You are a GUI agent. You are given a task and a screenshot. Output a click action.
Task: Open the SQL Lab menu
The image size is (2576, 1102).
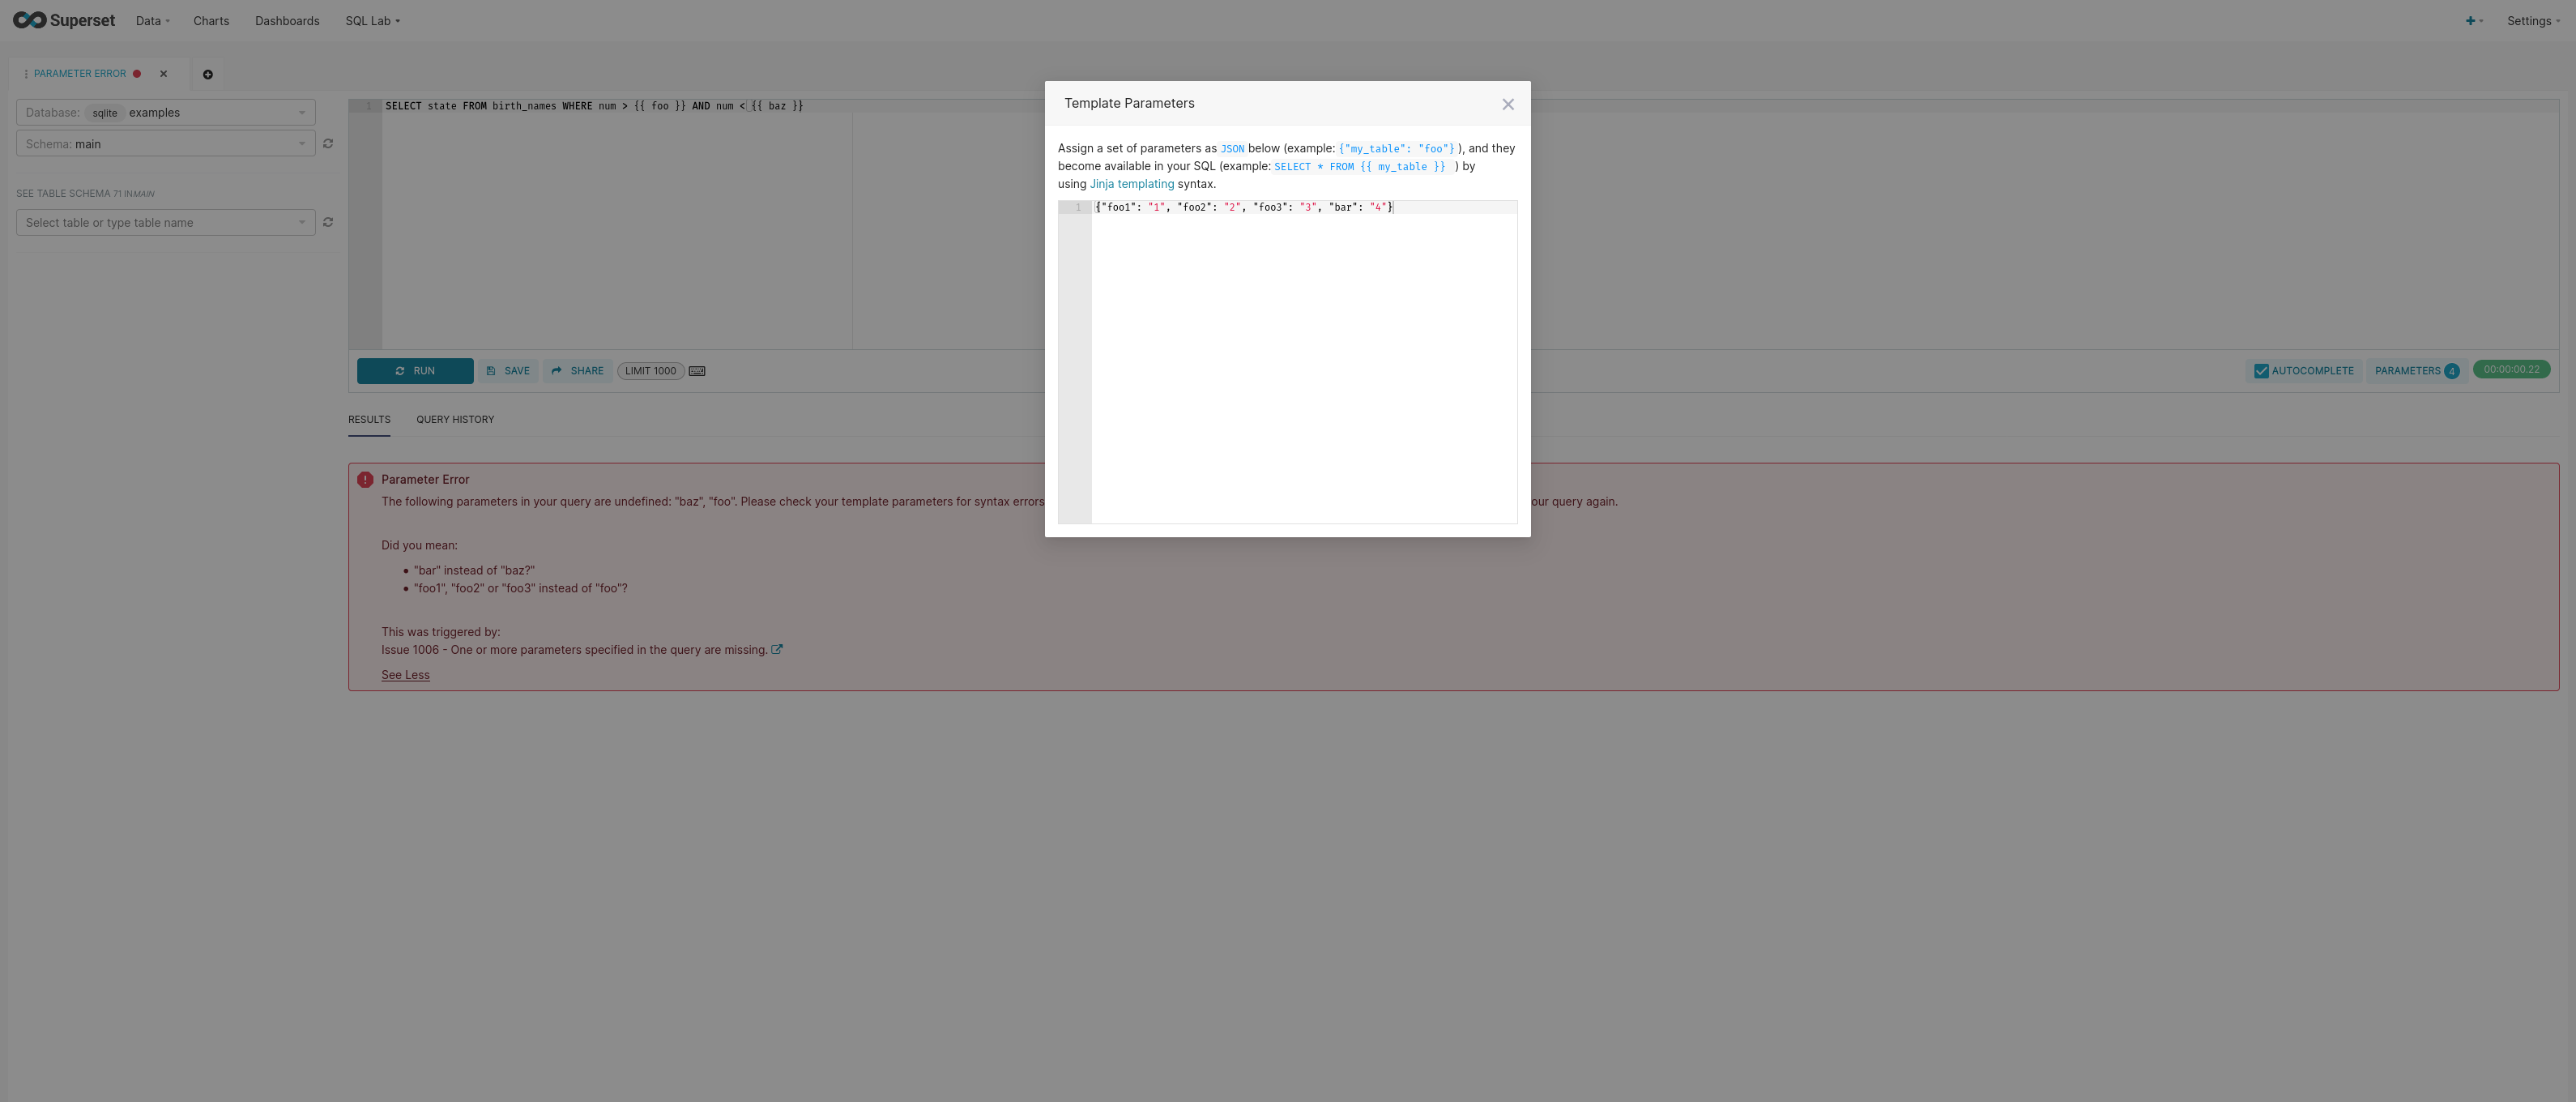tap(372, 21)
